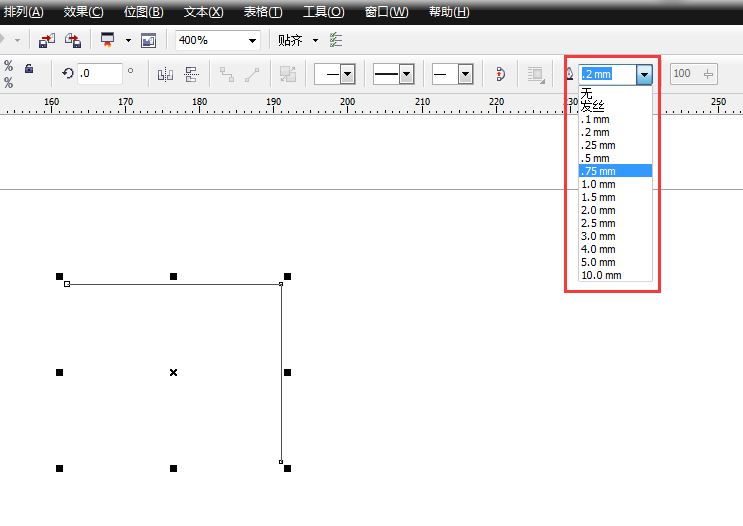Select .75 mm outline width option
The image size is (743, 526).
coord(598,171)
